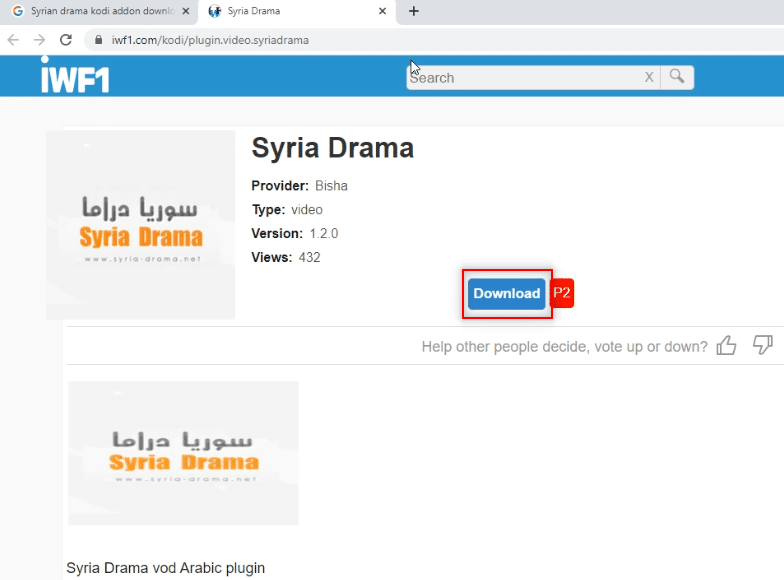Image resolution: width=784 pixels, height=580 pixels.
Task: Click the type value video
Action: pyautogui.click(x=307, y=210)
